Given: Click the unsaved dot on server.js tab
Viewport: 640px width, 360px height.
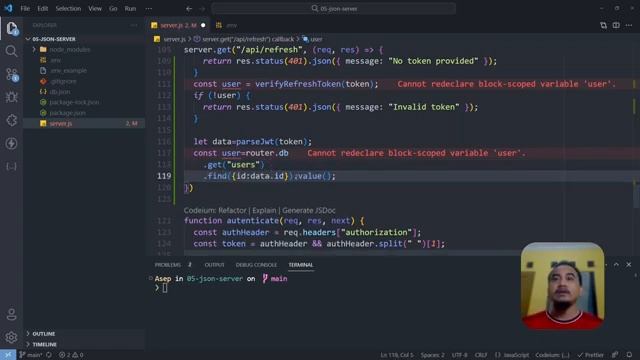Looking at the screenshot, I should pyautogui.click(x=203, y=25).
